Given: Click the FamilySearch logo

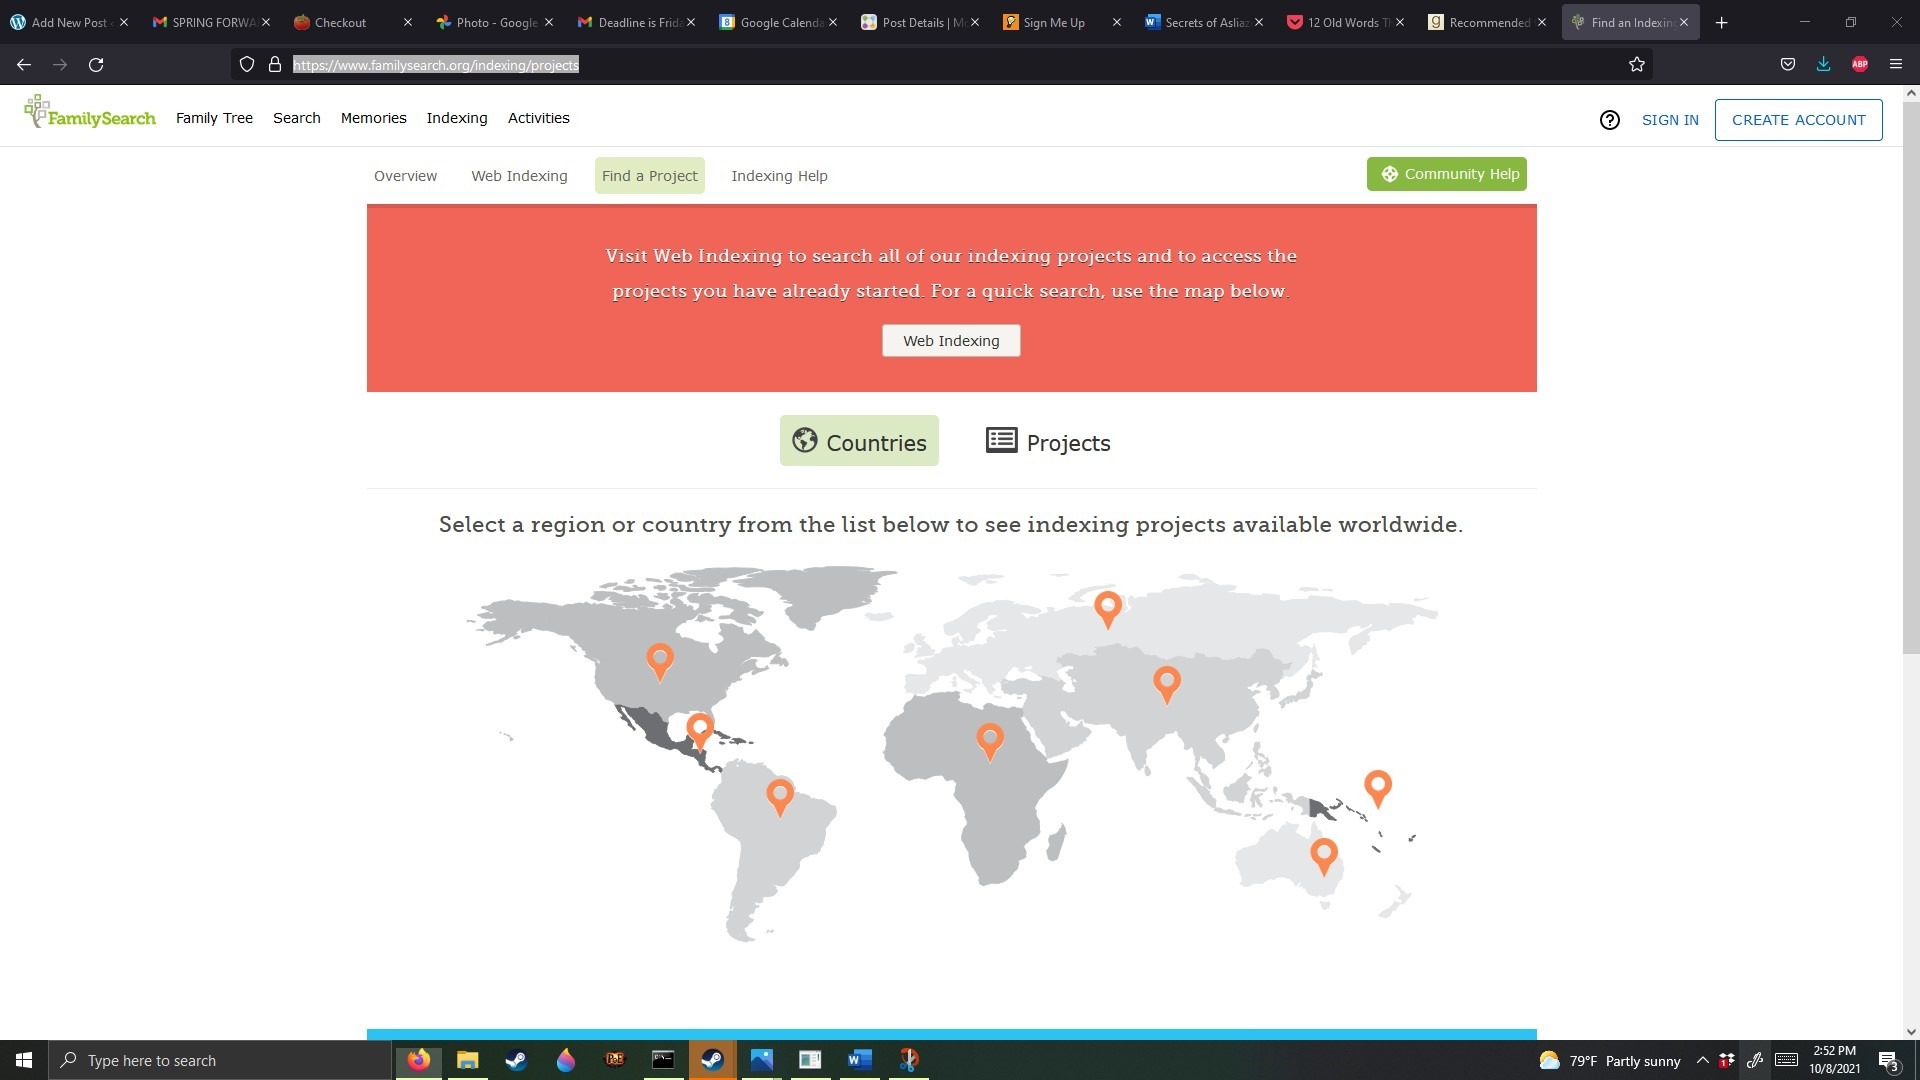Looking at the screenshot, I should click(90, 113).
